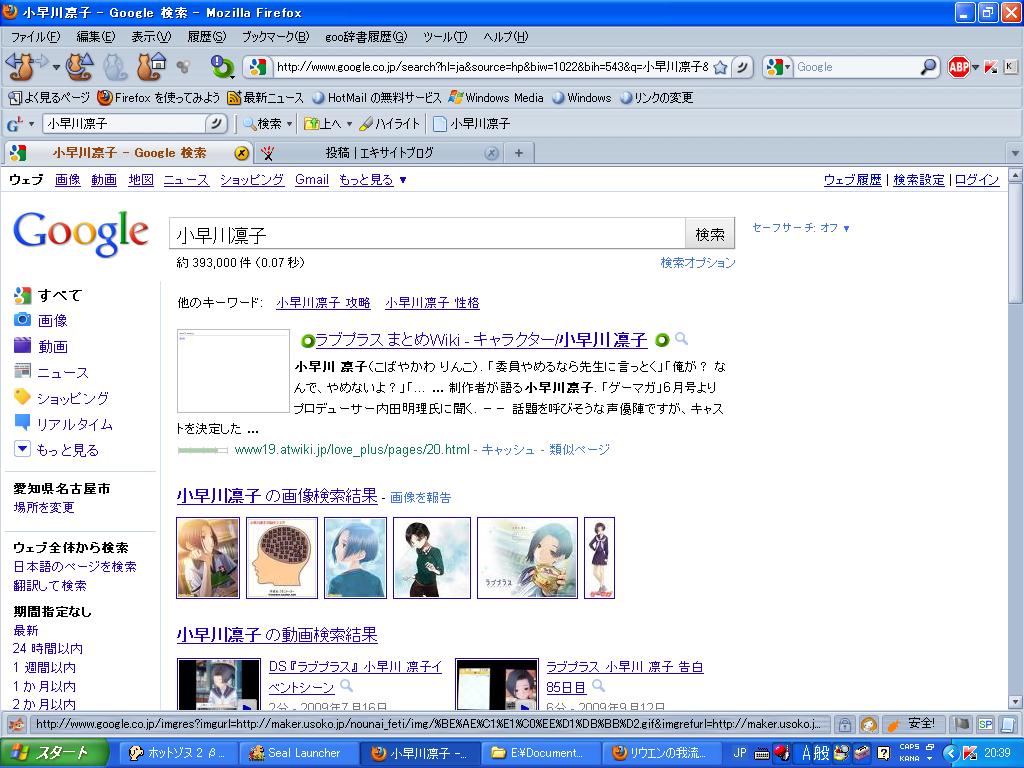This screenshot has width=1024, height=768.
Task: Click the flag icon in the status bar
Action: 961,724
